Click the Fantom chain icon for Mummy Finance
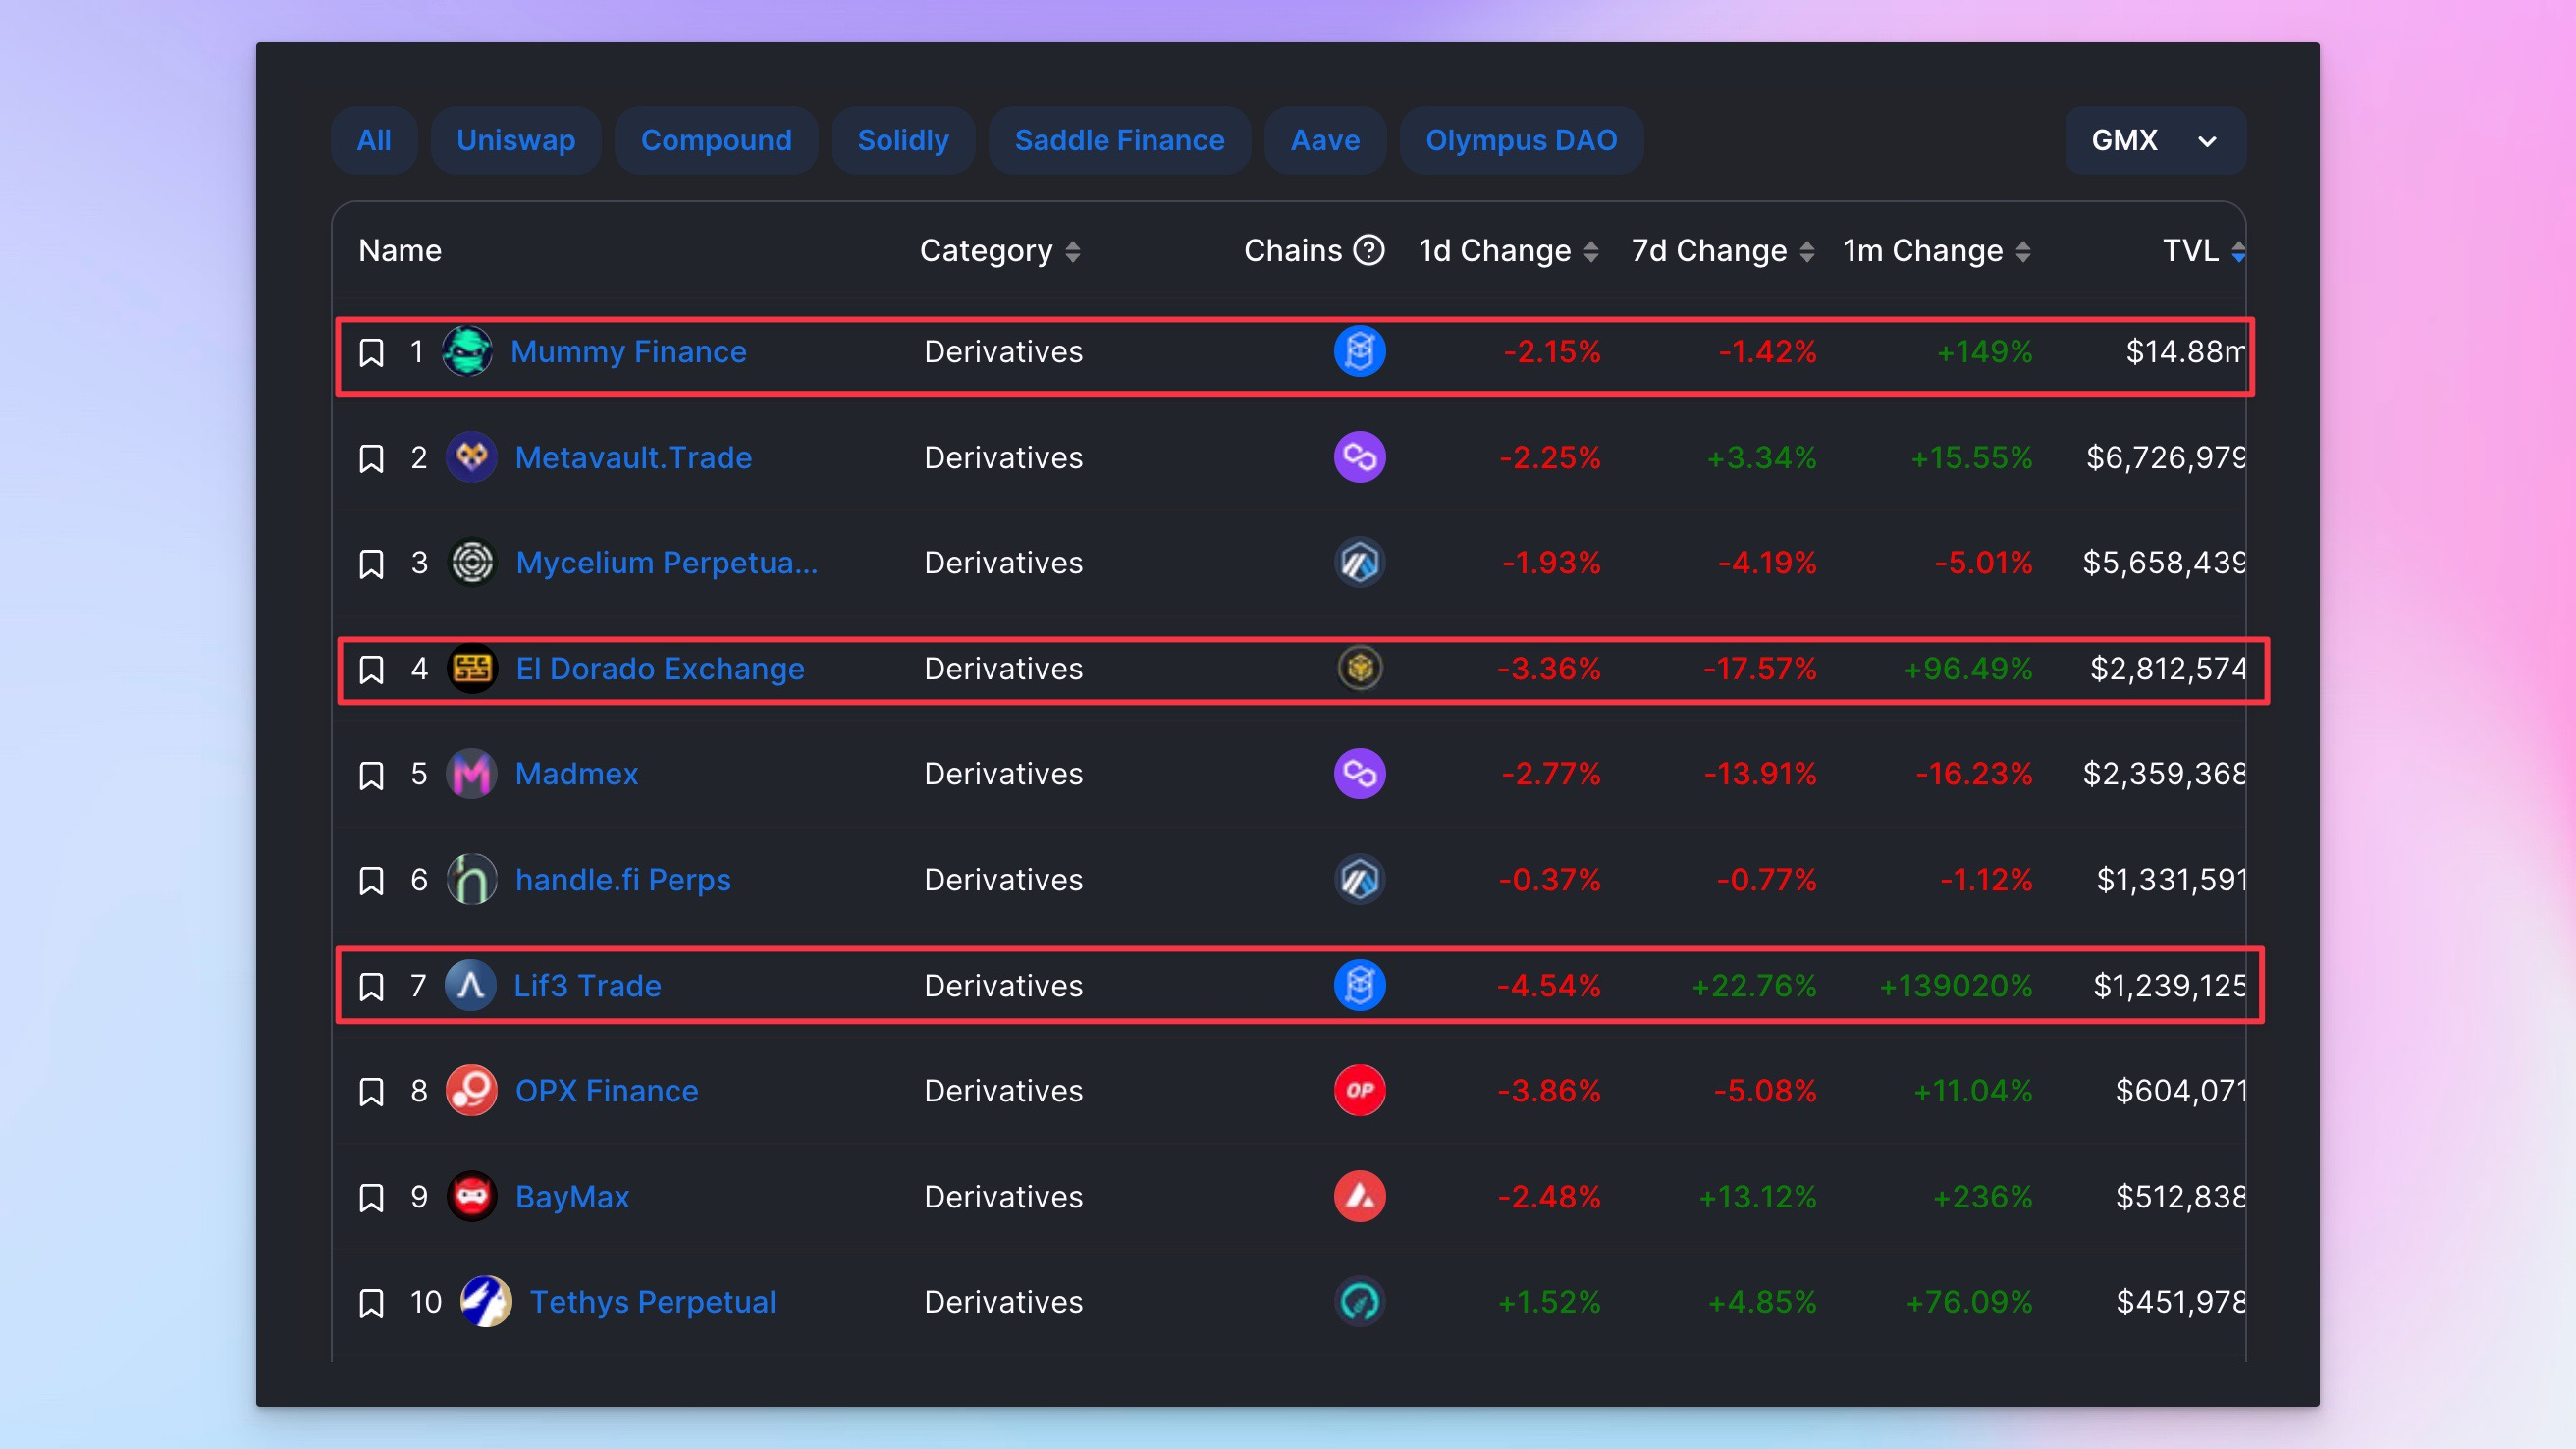Image resolution: width=2576 pixels, height=1449 pixels. tap(1359, 352)
